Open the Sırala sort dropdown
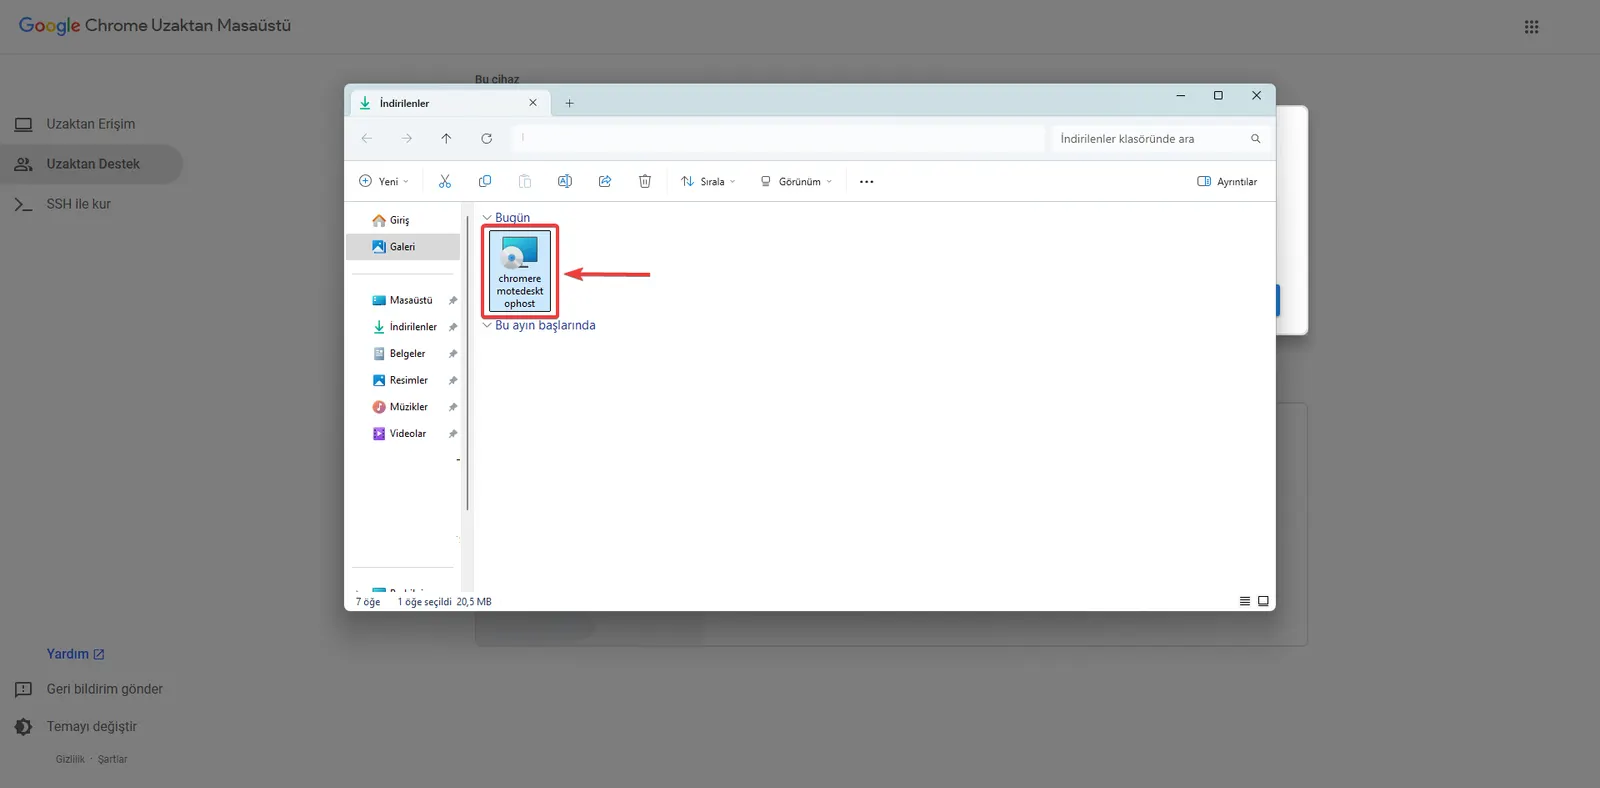Viewport: 1600px width, 788px height. pos(708,181)
